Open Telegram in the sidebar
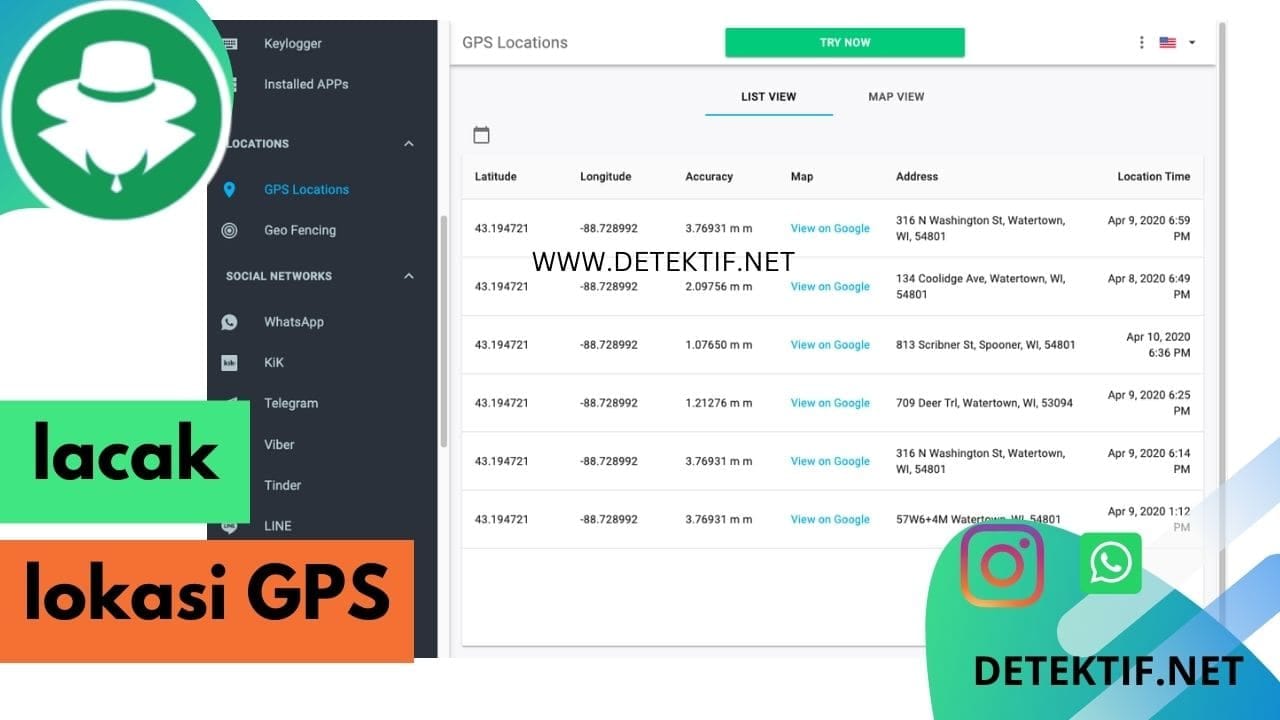 click(291, 404)
